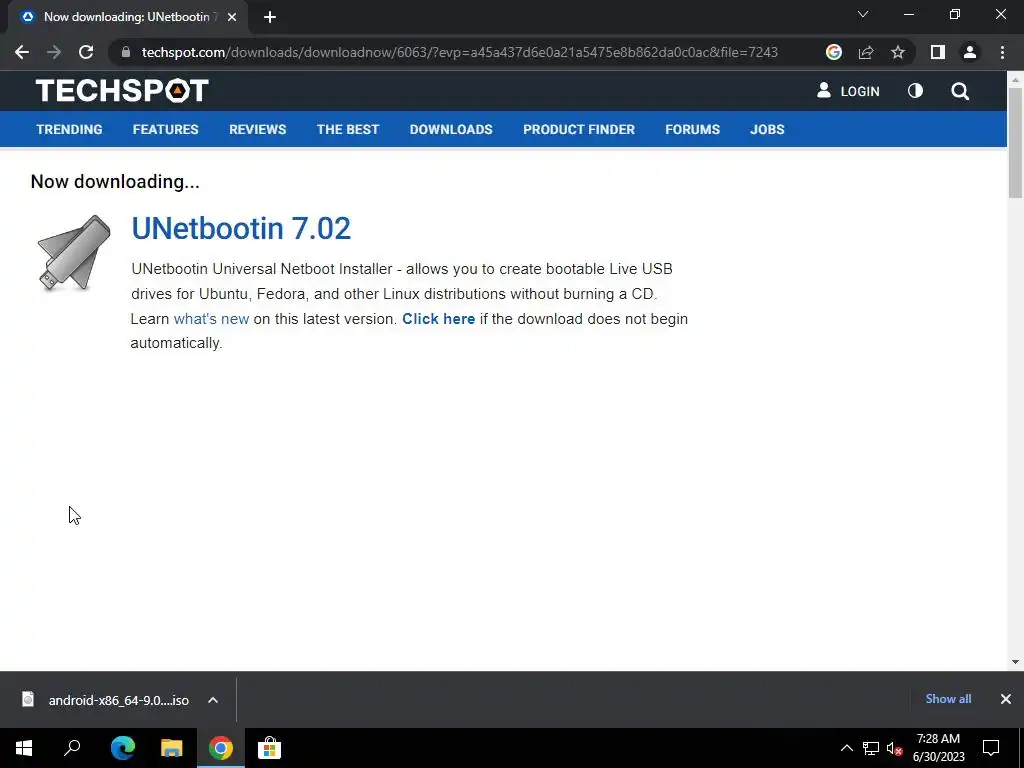Open the tab search chevron
Viewport: 1024px width, 768px height.
(863, 14)
